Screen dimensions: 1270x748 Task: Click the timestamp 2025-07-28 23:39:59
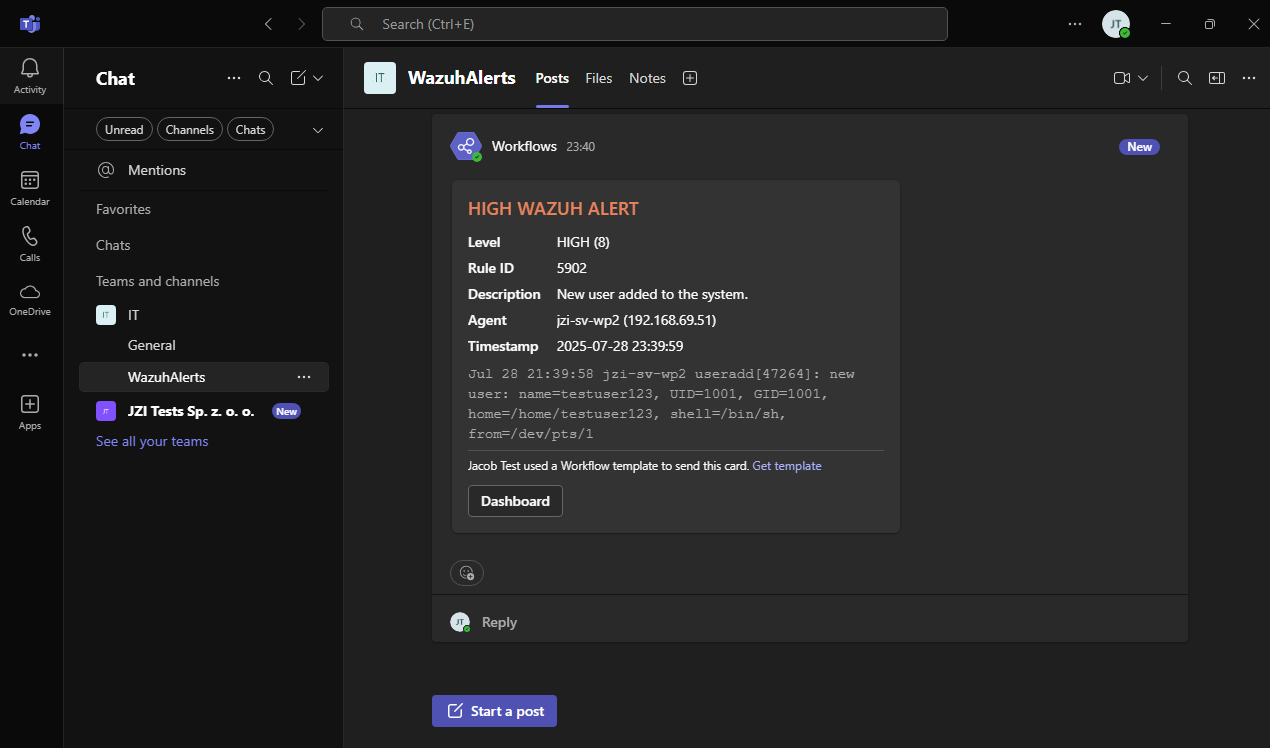point(620,346)
